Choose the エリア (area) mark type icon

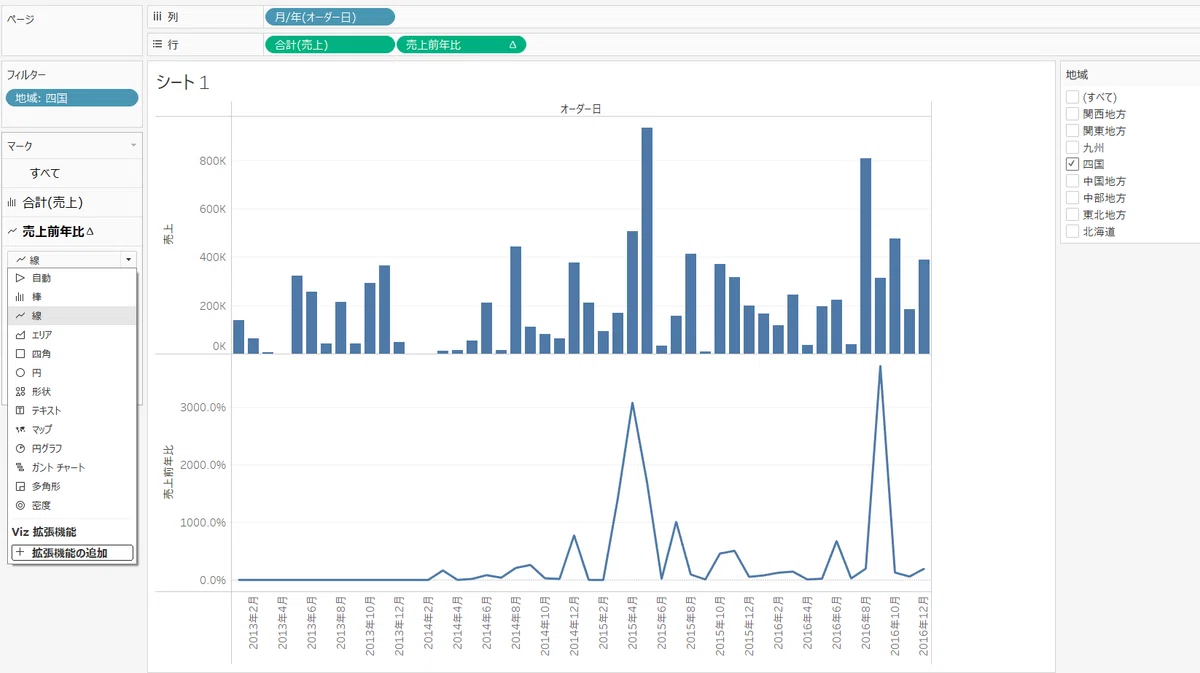tap(20, 335)
